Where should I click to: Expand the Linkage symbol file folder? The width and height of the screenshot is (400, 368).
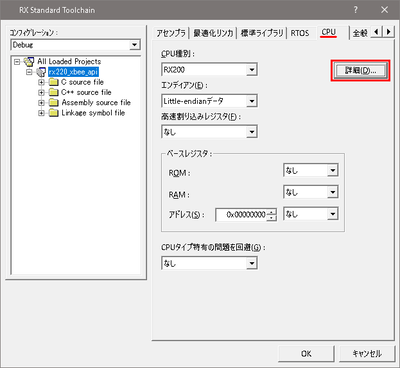(x=41, y=113)
